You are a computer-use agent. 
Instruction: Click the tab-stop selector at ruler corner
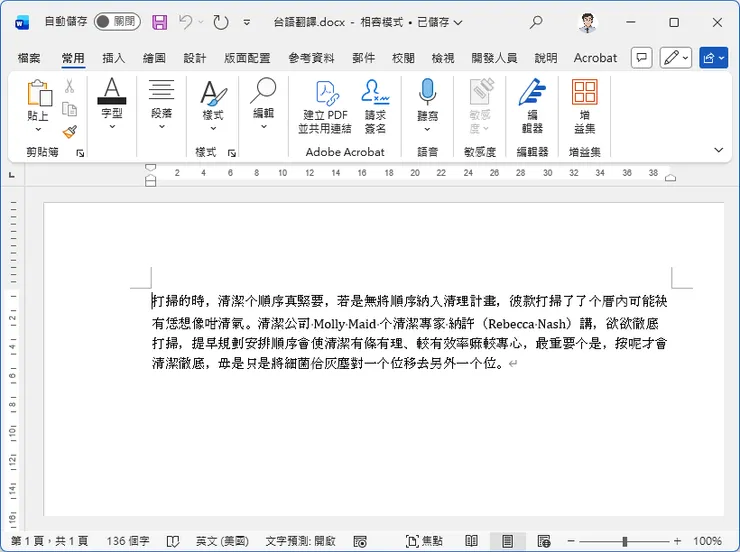pyautogui.click(x=12, y=175)
